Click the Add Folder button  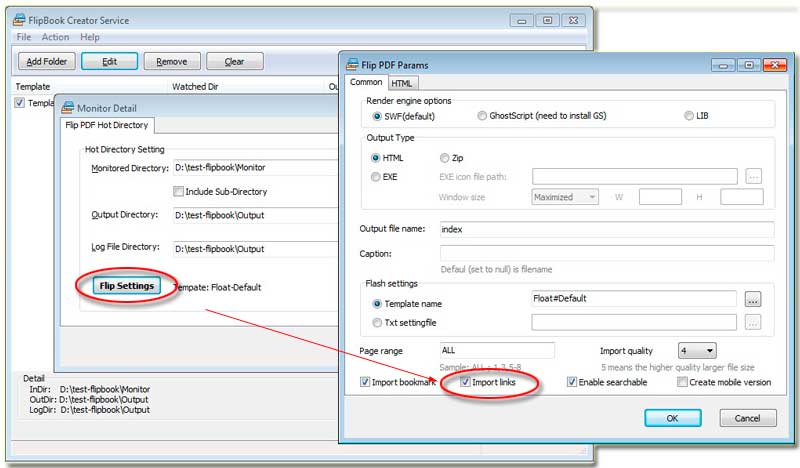(47, 61)
